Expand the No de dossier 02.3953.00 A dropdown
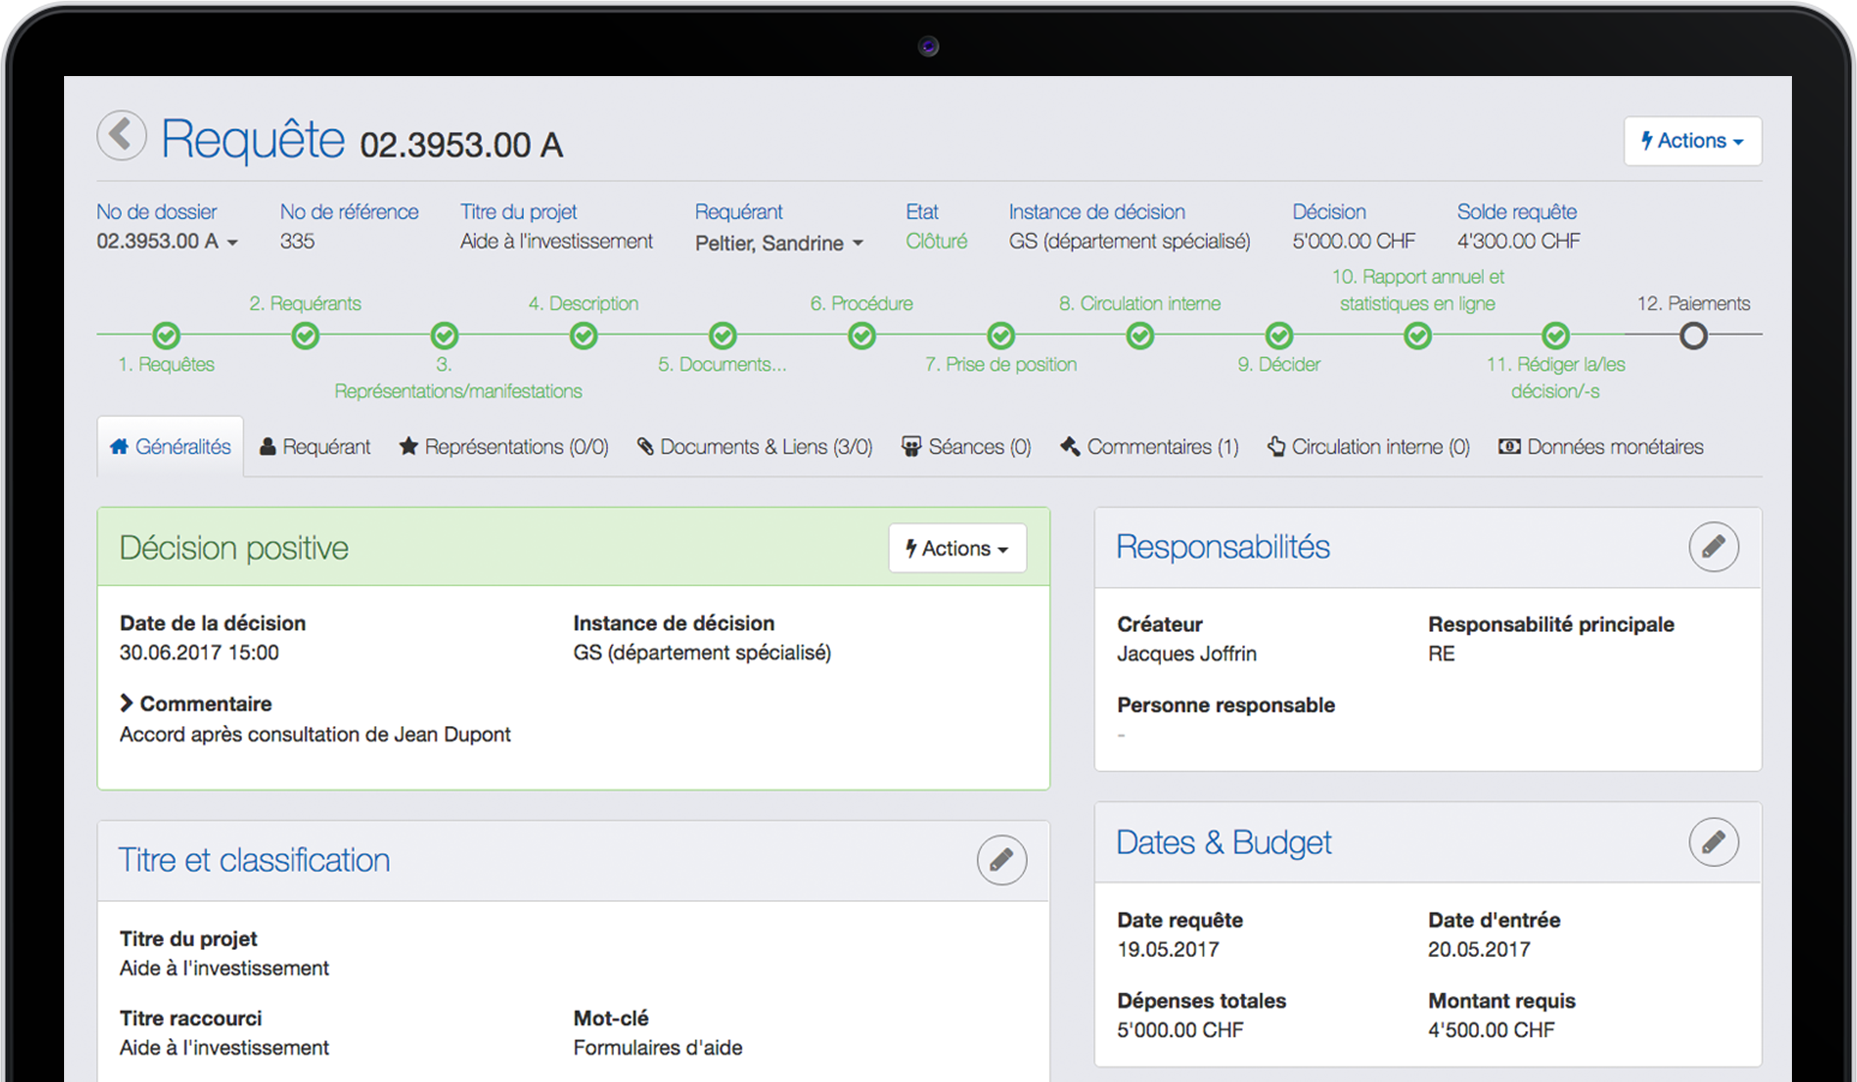 (x=167, y=241)
